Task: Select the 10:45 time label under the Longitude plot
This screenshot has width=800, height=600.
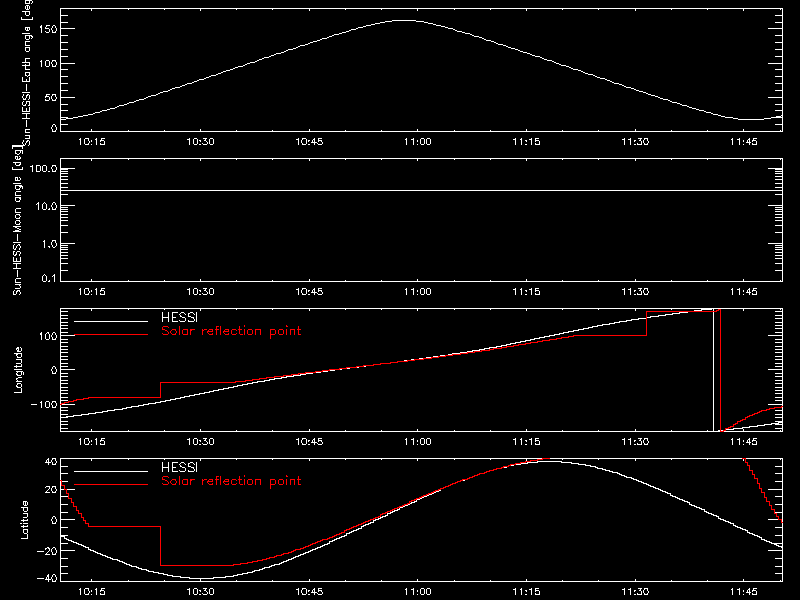Action: 309,442
